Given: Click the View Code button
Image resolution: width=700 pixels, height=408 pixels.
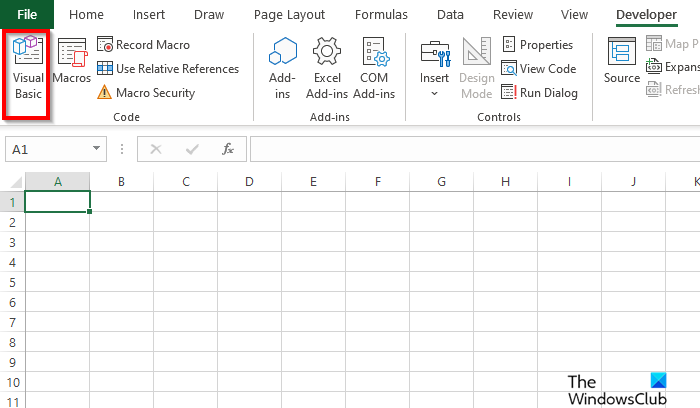Looking at the screenshot, I should click(538, 69).
